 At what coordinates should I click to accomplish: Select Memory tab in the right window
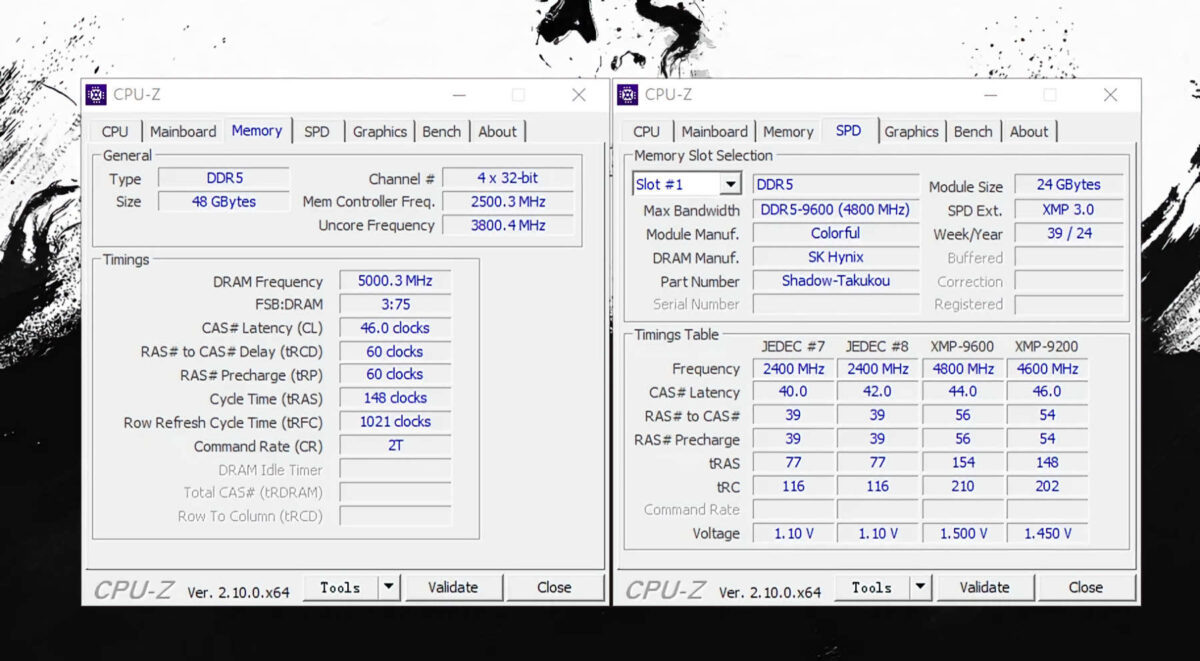788,131
